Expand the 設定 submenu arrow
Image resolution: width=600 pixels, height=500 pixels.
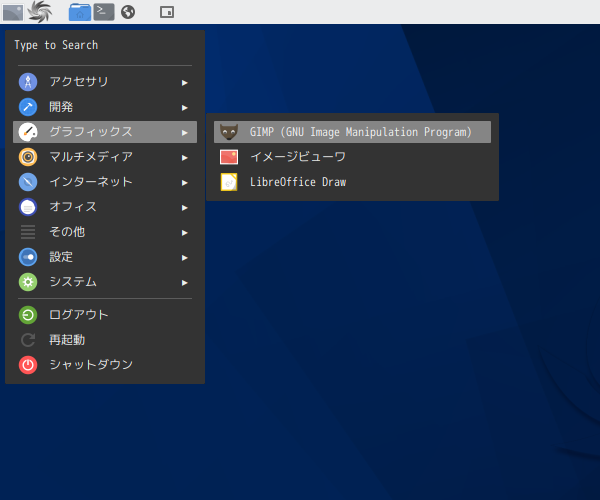point(184,258)
